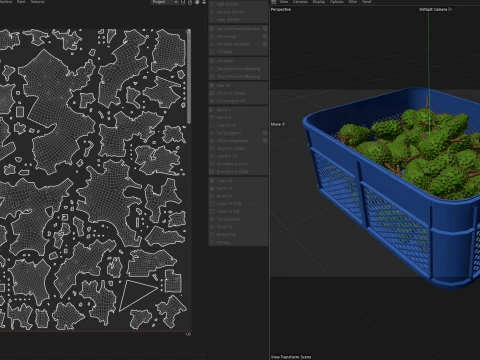Click the Store UV icon
Viewport: 480px width, 360px height.
point(212,227)
